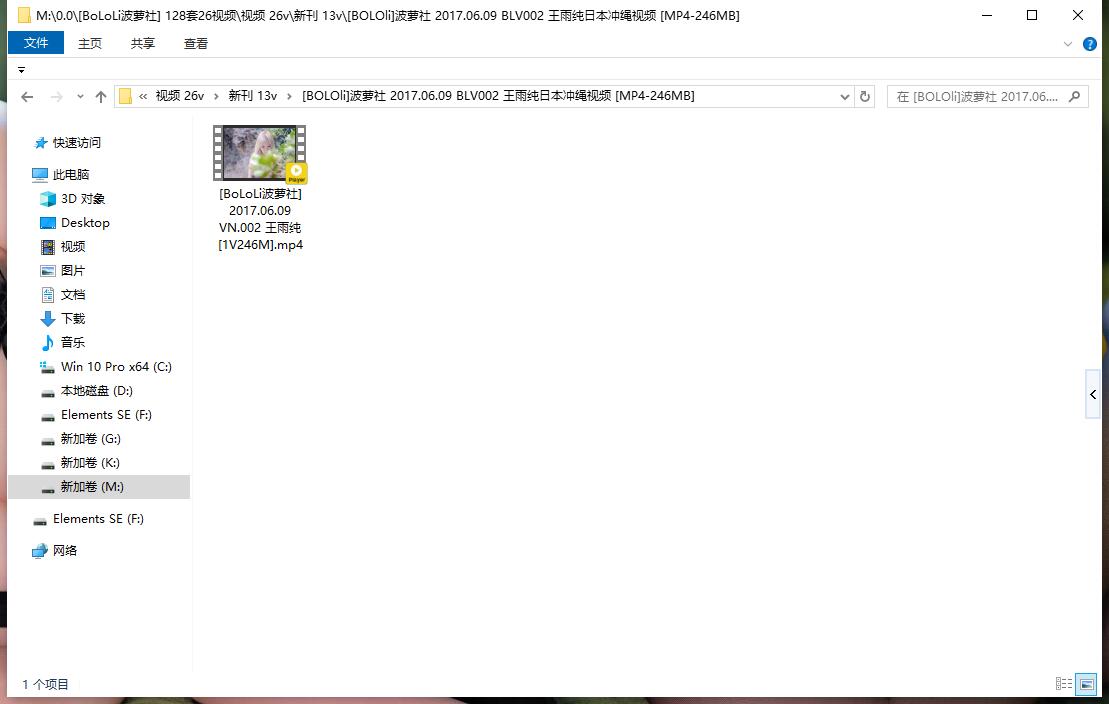Go to 新刊 13v in the breadcrumb
This screenshot has width=1109, height=704.
click(252, 96)
